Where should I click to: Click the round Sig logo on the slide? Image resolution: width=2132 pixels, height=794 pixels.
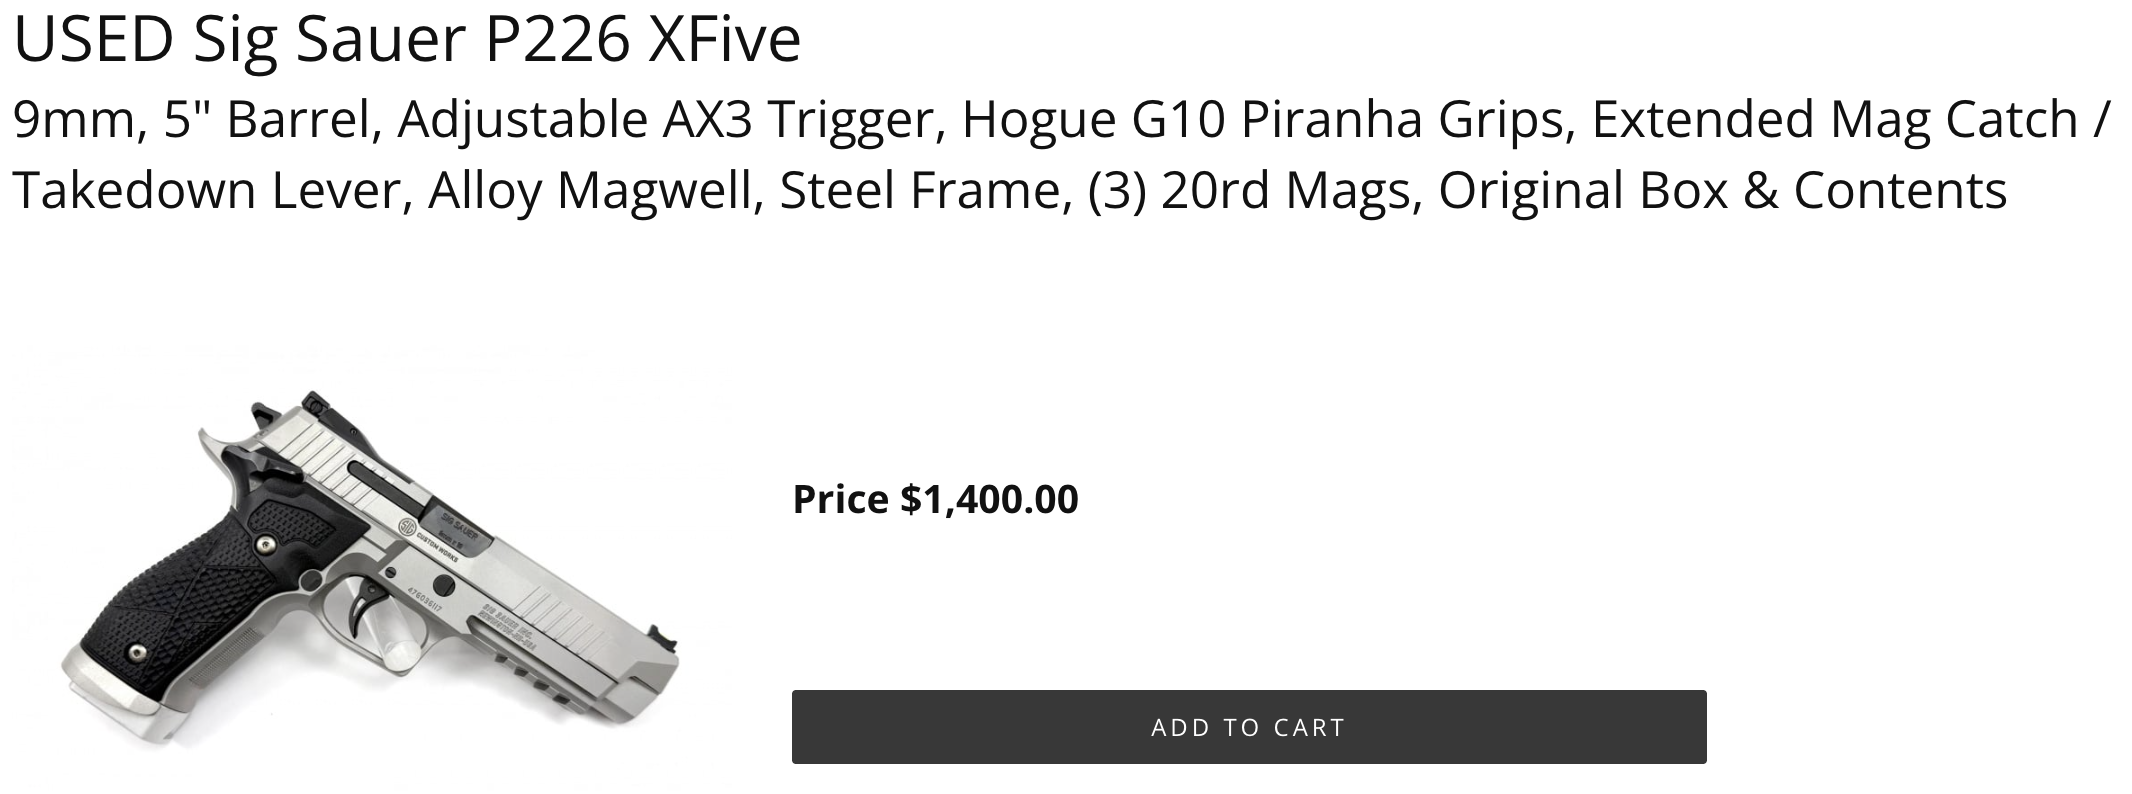point(408,527)
